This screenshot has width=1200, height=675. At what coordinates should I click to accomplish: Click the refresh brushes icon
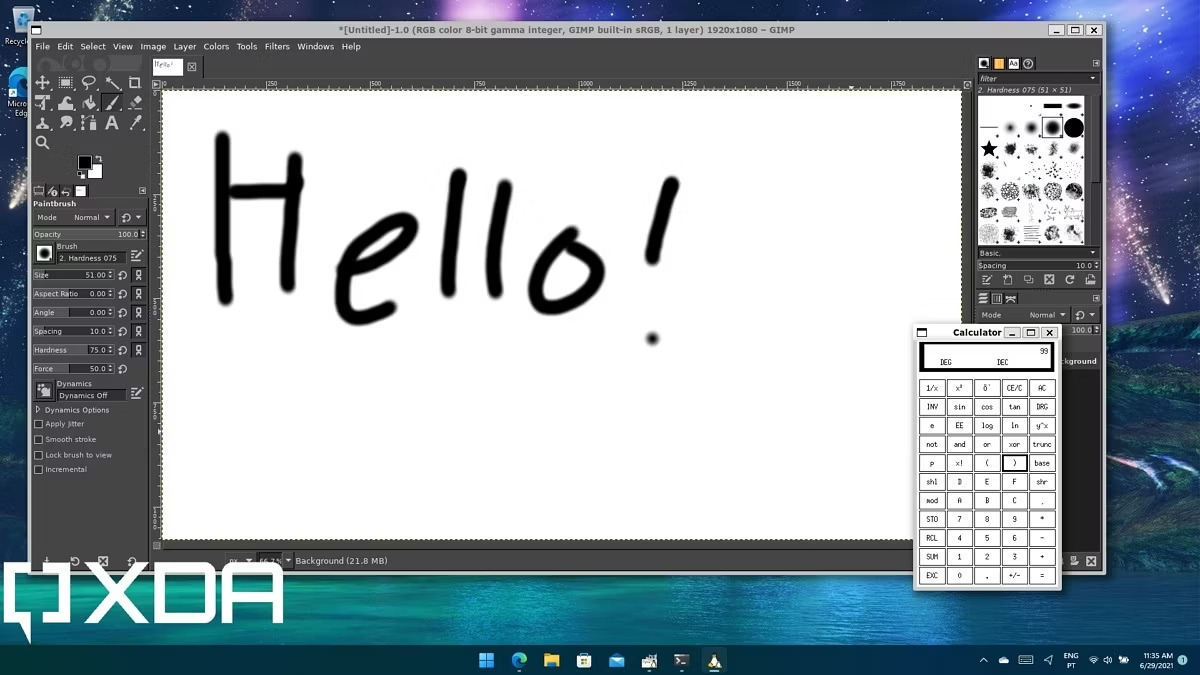[1070, 280]
